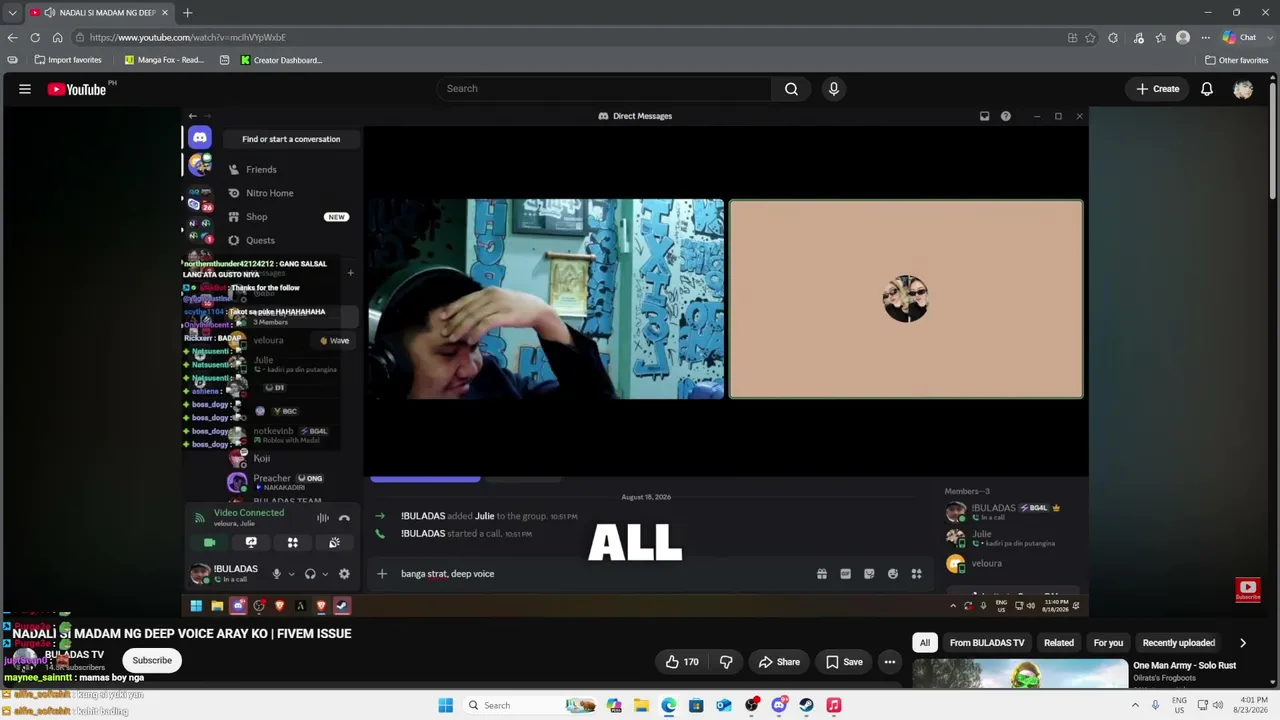This screenshot has height=720, width=1280.
Task: Open Discord from the Windows taskbar
Action: click(779, 705)
